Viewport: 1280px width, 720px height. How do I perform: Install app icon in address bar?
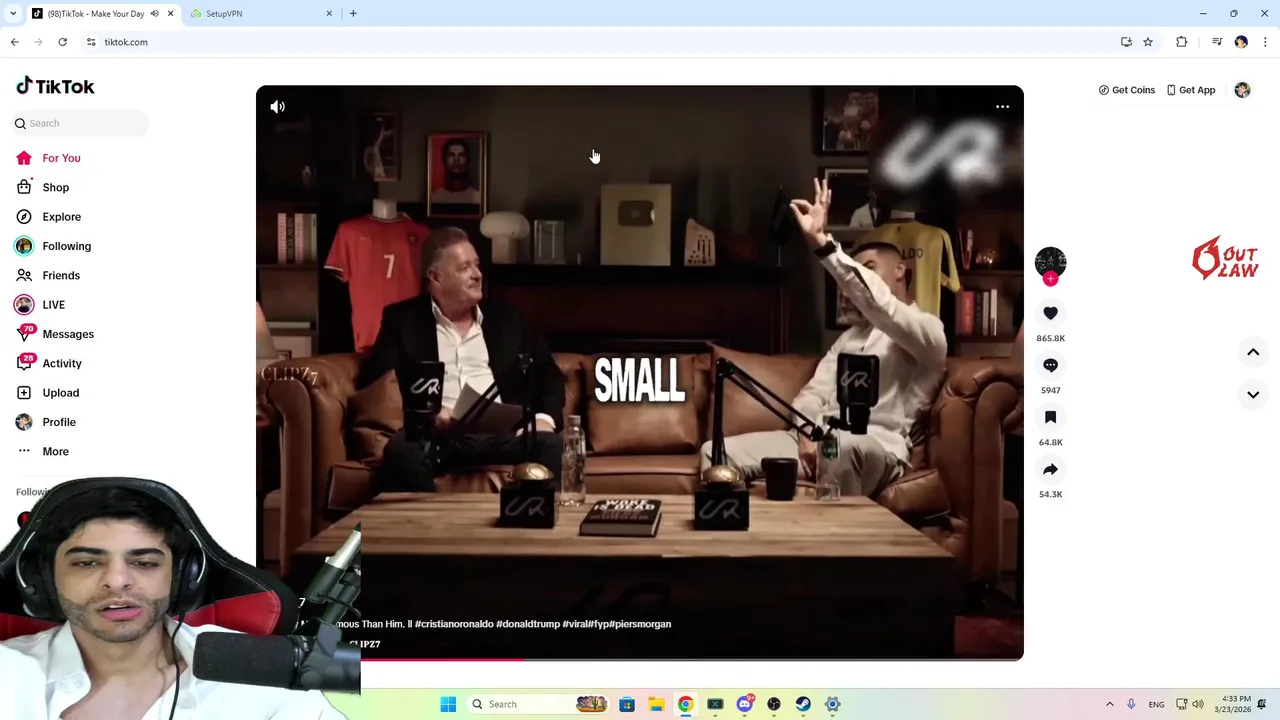[x=1126, y=42]
